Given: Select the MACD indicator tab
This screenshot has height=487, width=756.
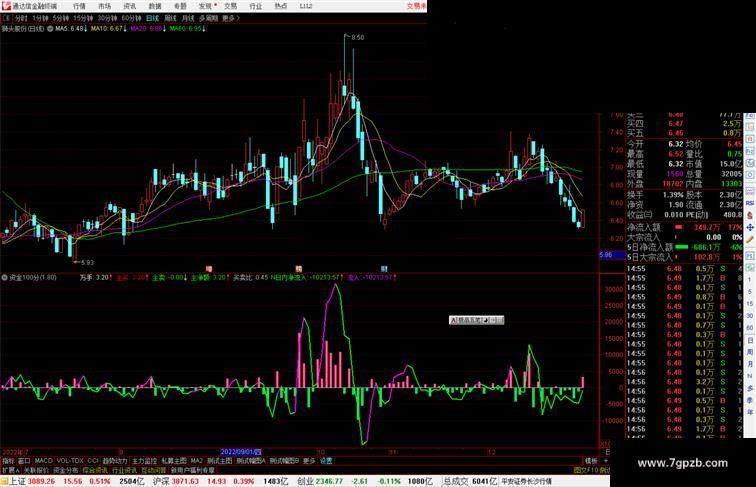Looking at the screenshot, I should pos(43,461).
